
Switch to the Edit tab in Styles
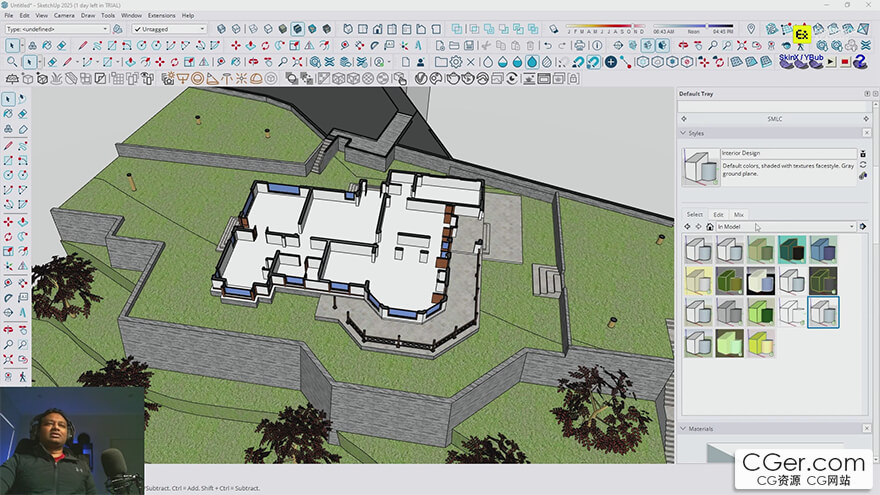click(718, 214)
